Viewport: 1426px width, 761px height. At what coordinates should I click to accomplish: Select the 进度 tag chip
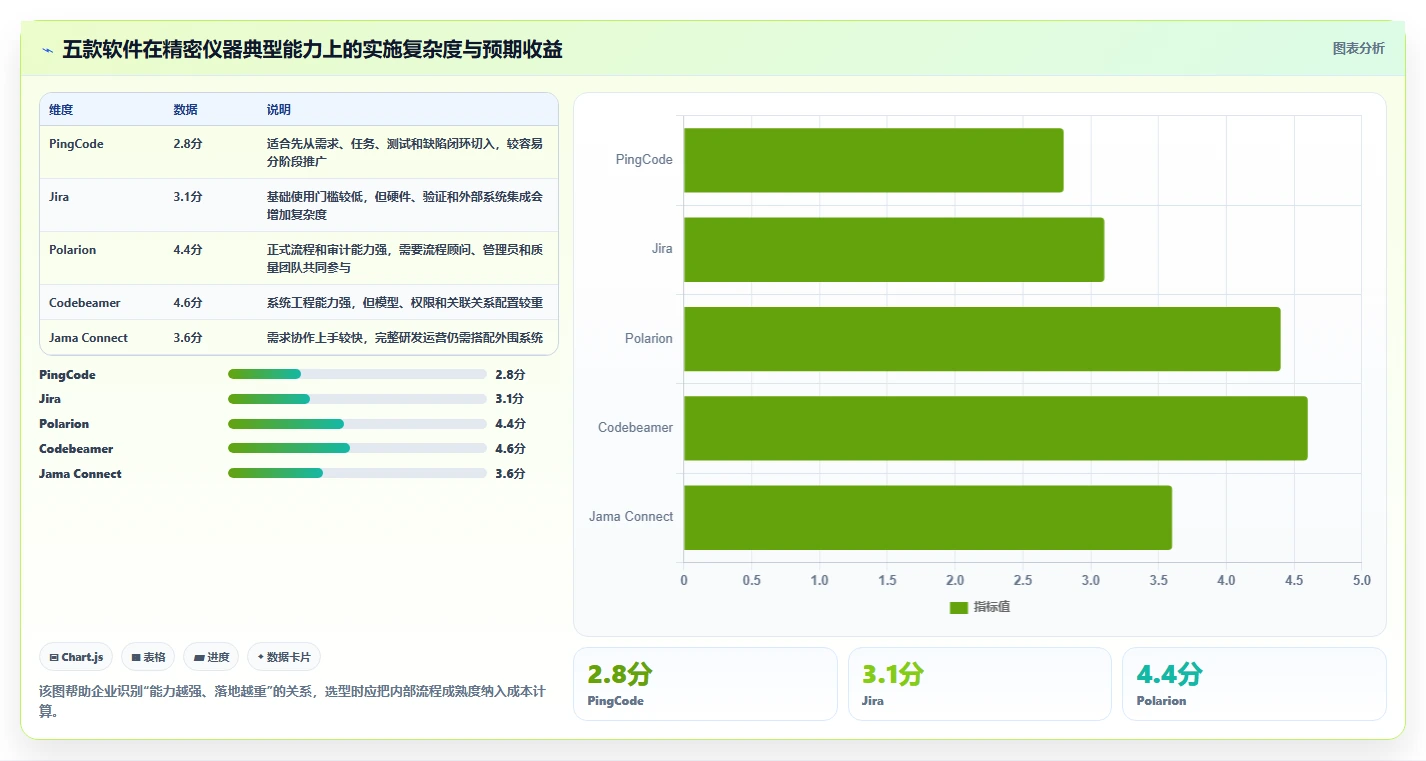point(211,657)
